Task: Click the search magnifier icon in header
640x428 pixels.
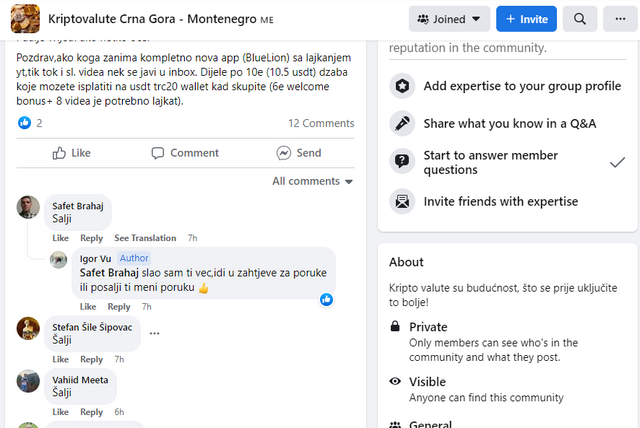Action: coord(580,19)
